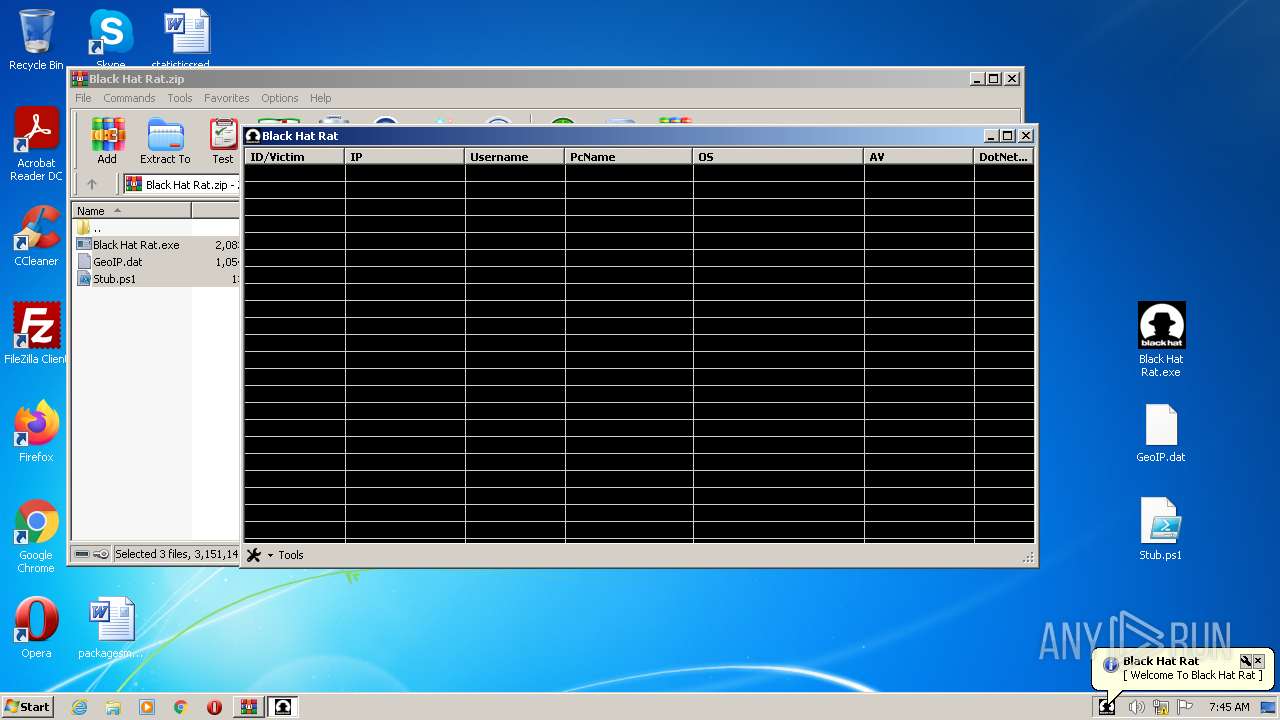
Task: Click the volume speaker tray icon
Action: click(1136, 707)
